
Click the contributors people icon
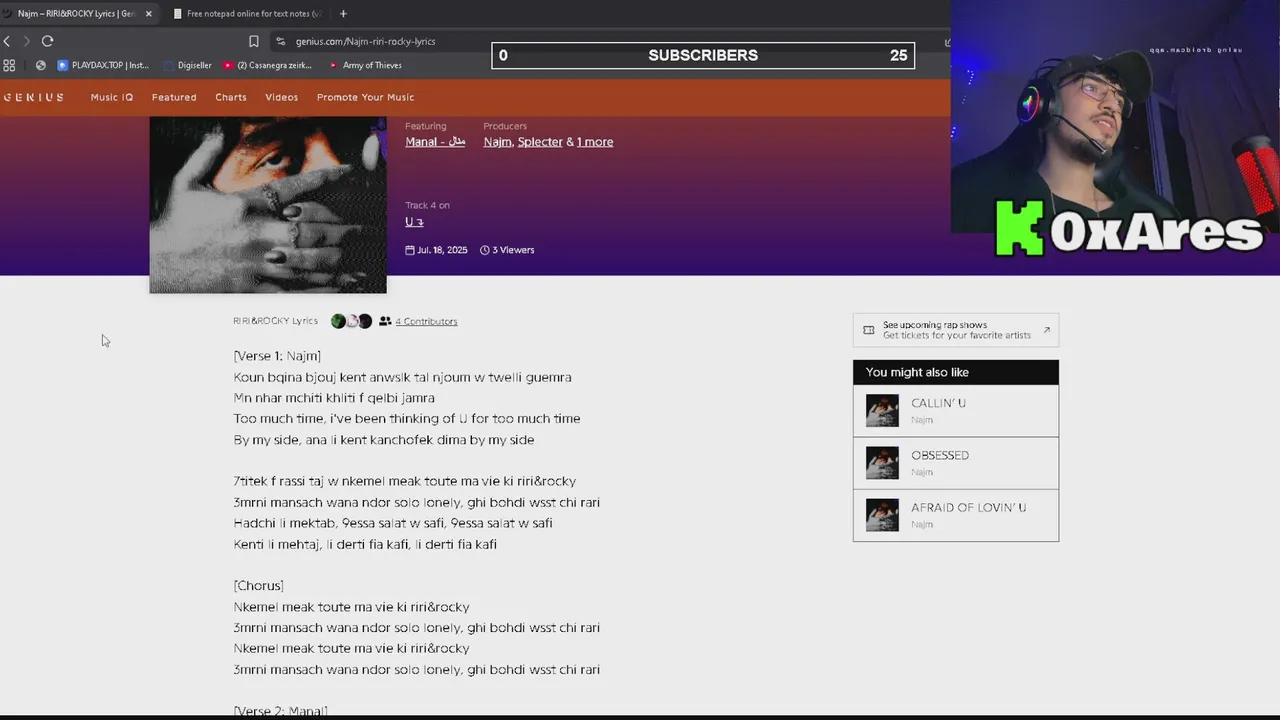(385, 321)
